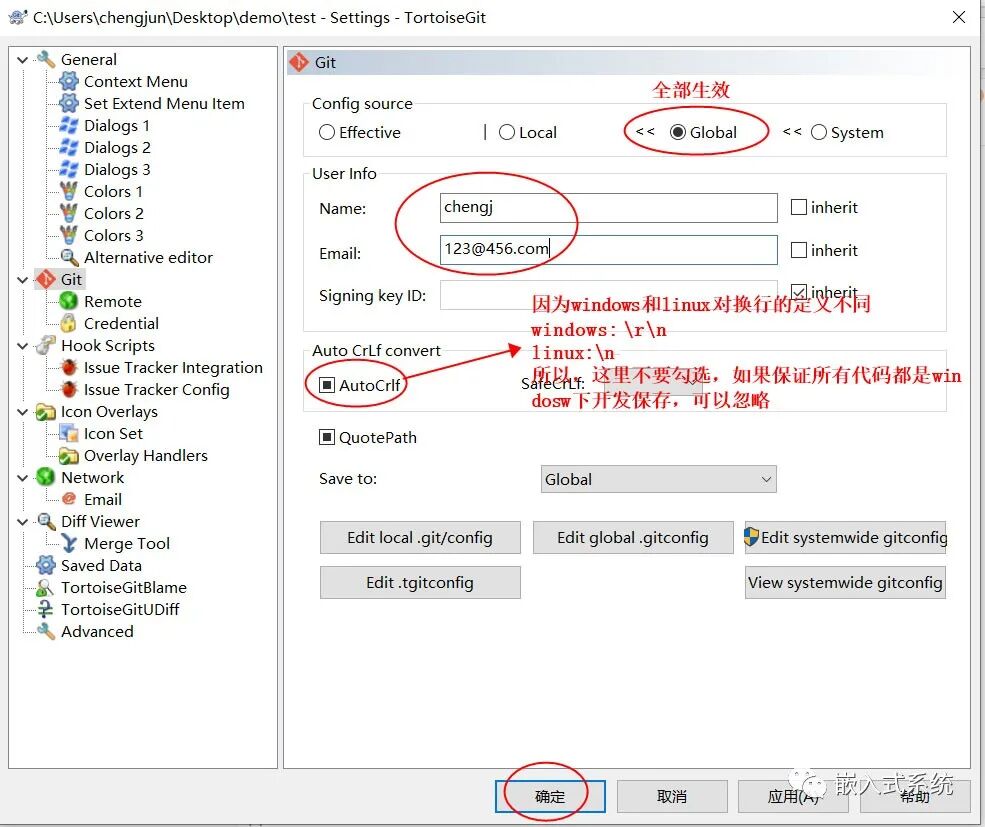Uncheck inherit box for Signing key ID
985x827 pixels.
pyautogui.click(x=798, y=292)
